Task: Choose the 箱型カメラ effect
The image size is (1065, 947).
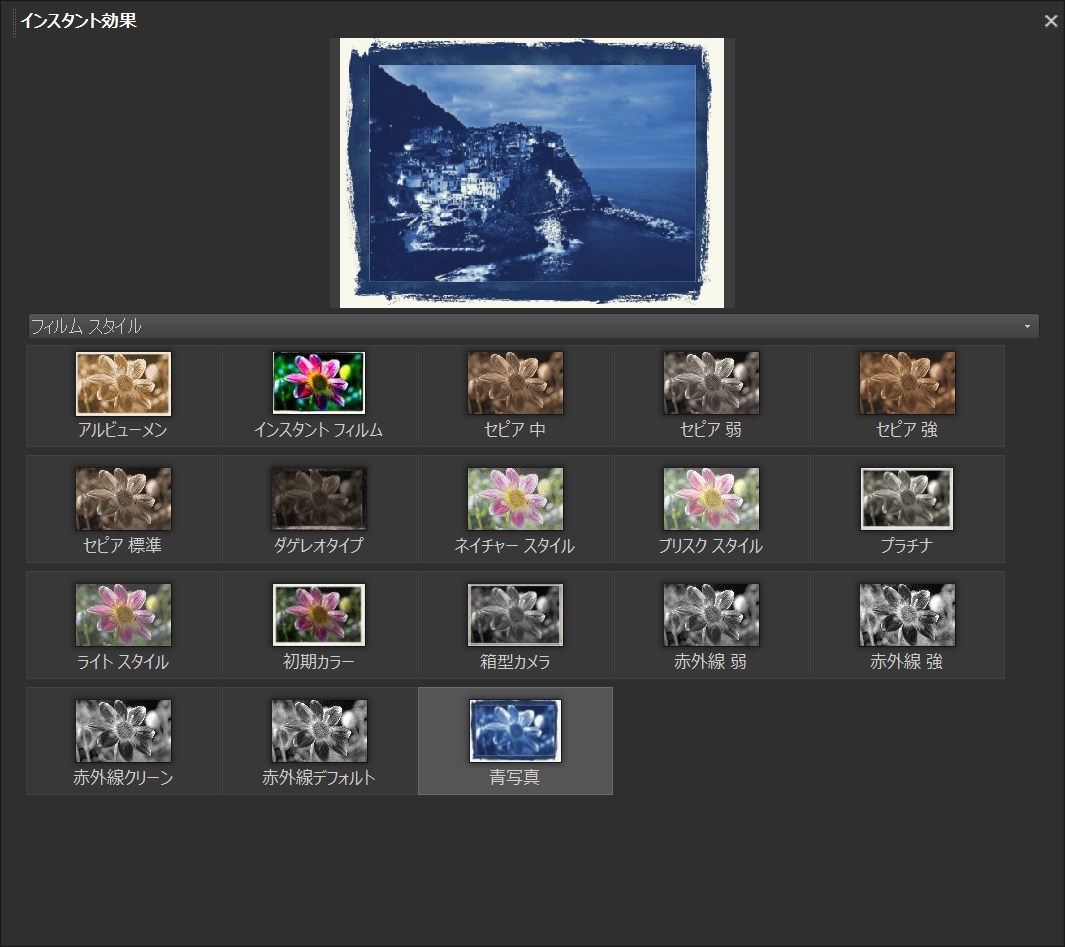Action: tap(515, 625)
